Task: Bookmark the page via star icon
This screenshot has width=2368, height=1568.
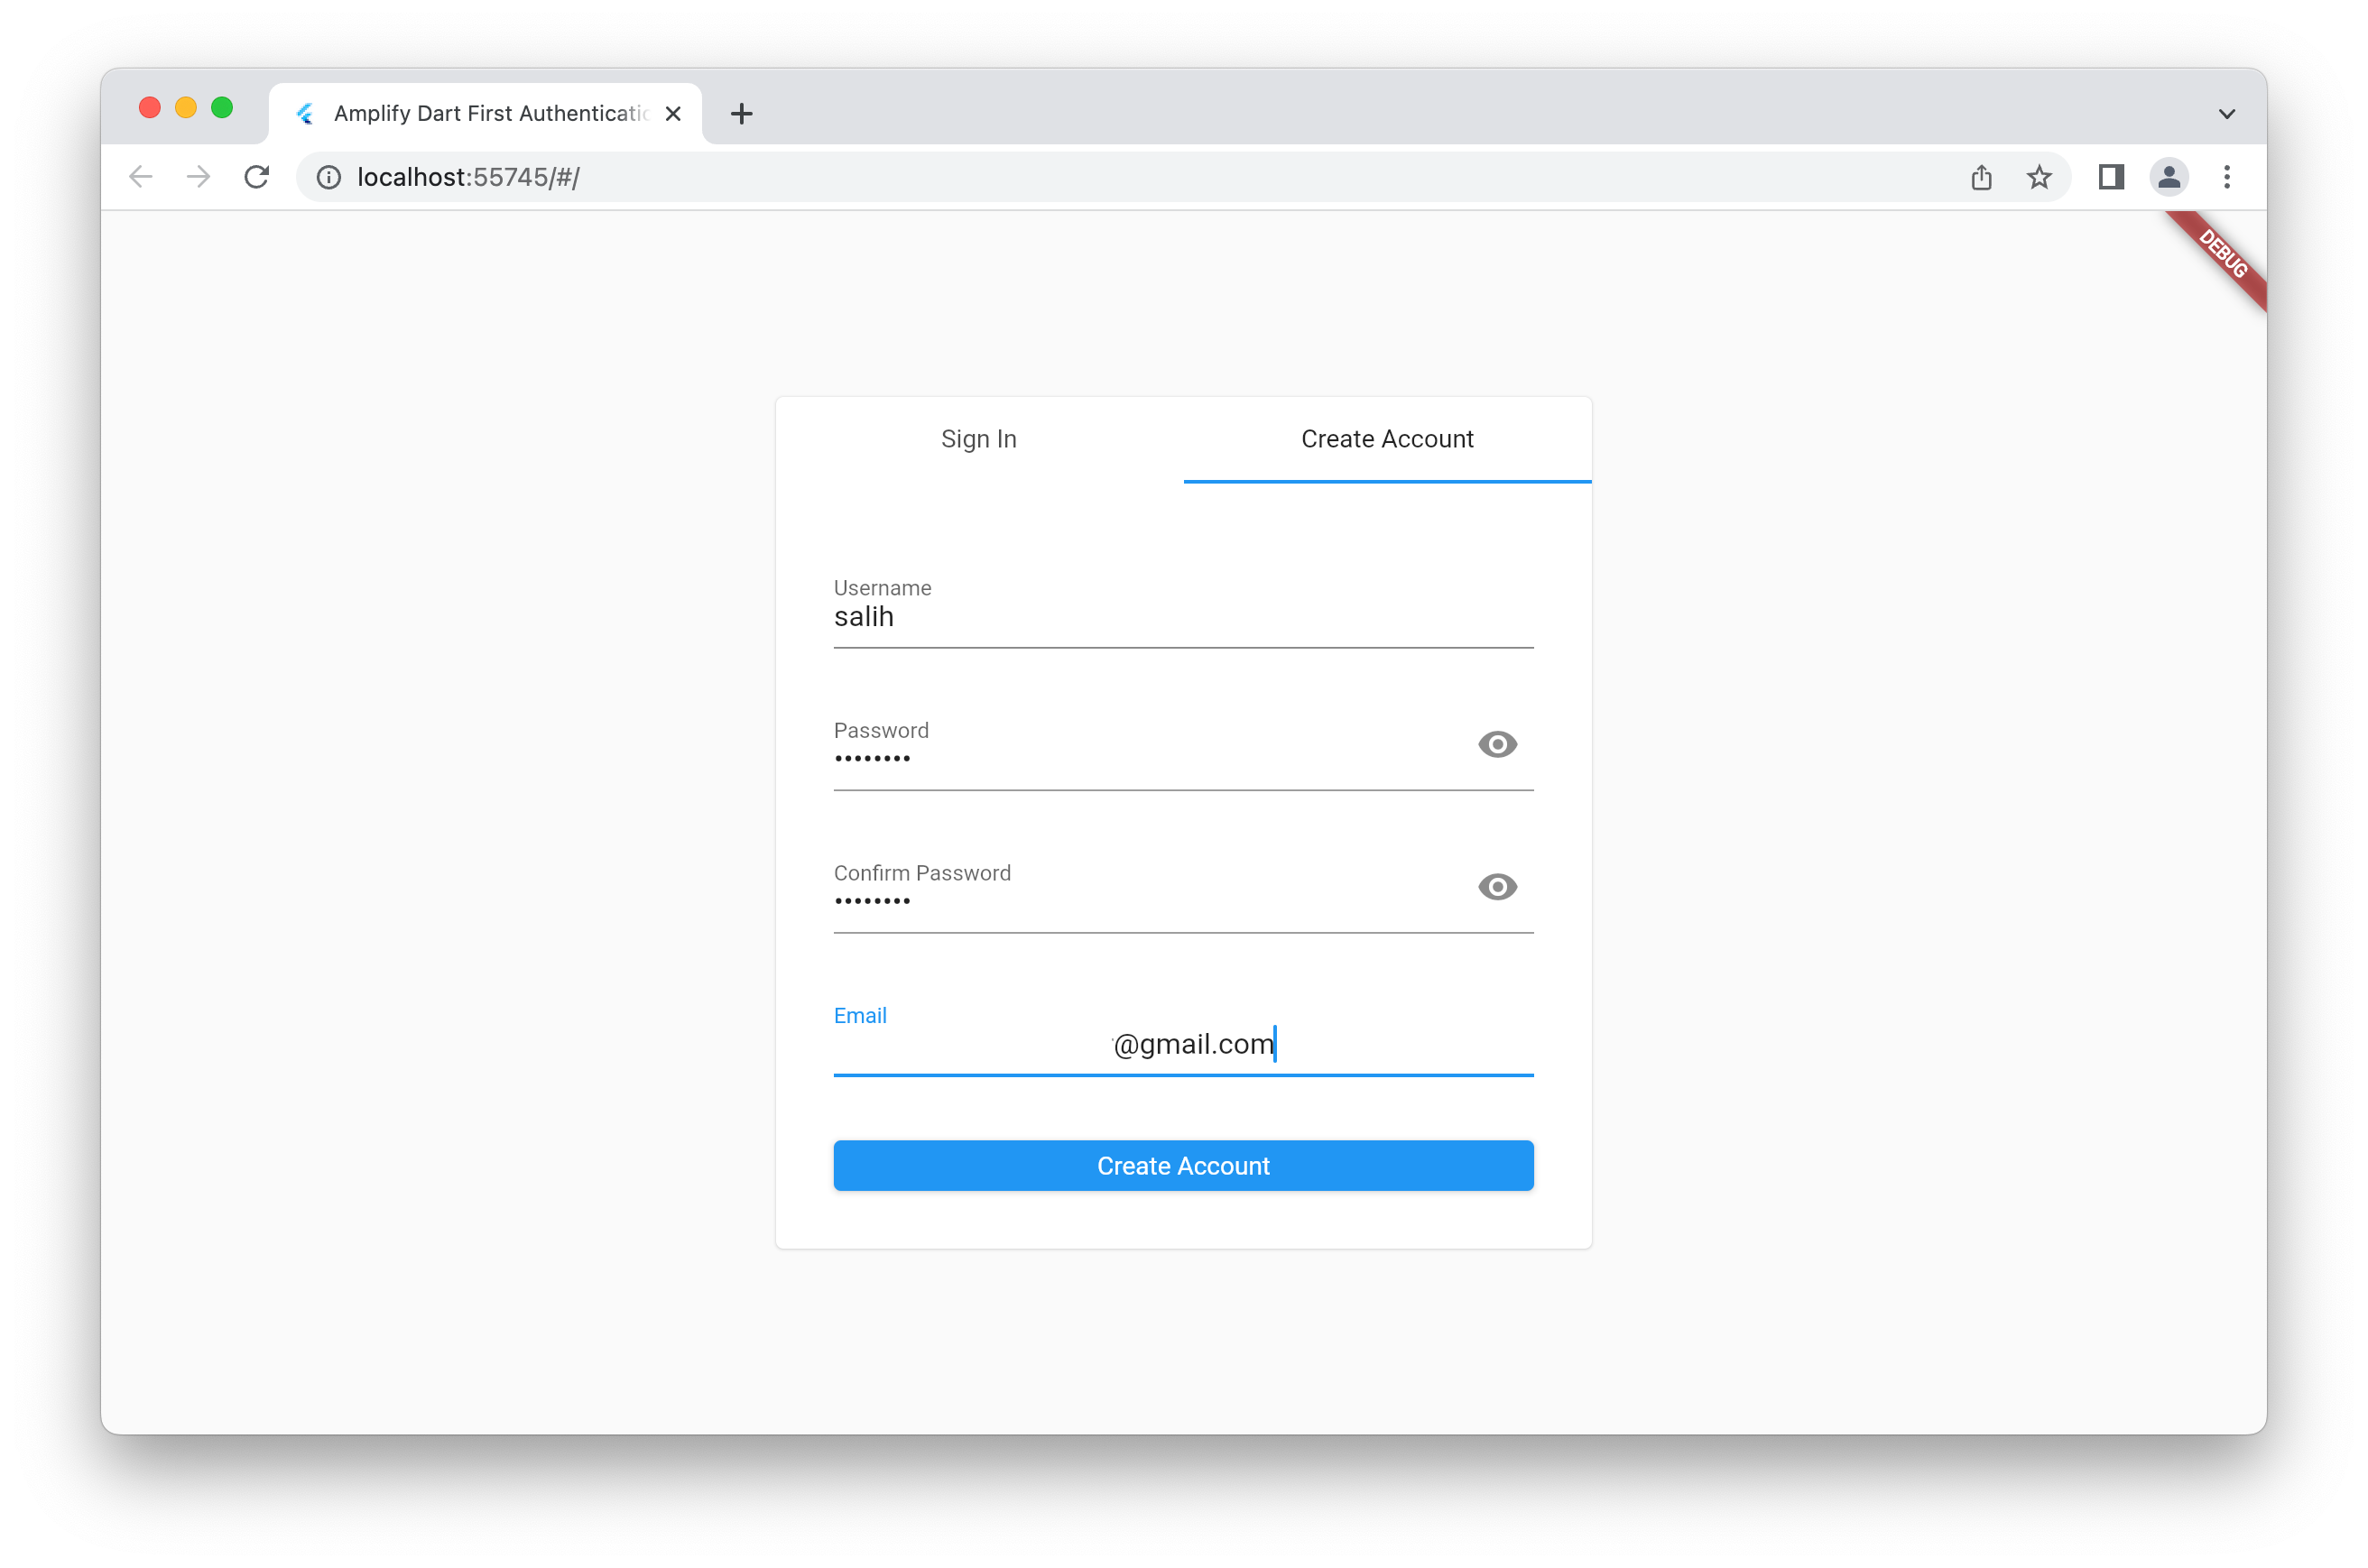Action: (2039, 177)
